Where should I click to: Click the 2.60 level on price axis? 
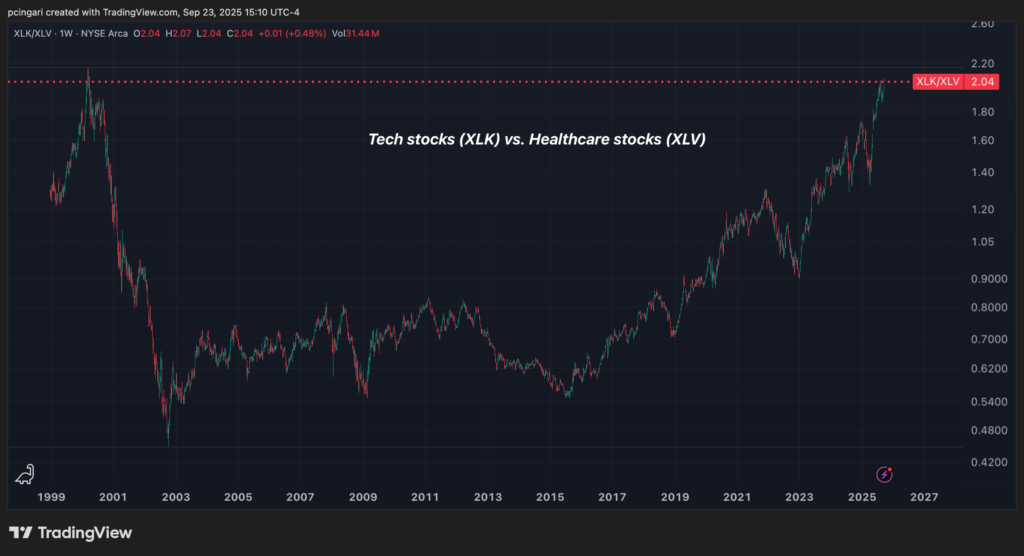[981, 23]
